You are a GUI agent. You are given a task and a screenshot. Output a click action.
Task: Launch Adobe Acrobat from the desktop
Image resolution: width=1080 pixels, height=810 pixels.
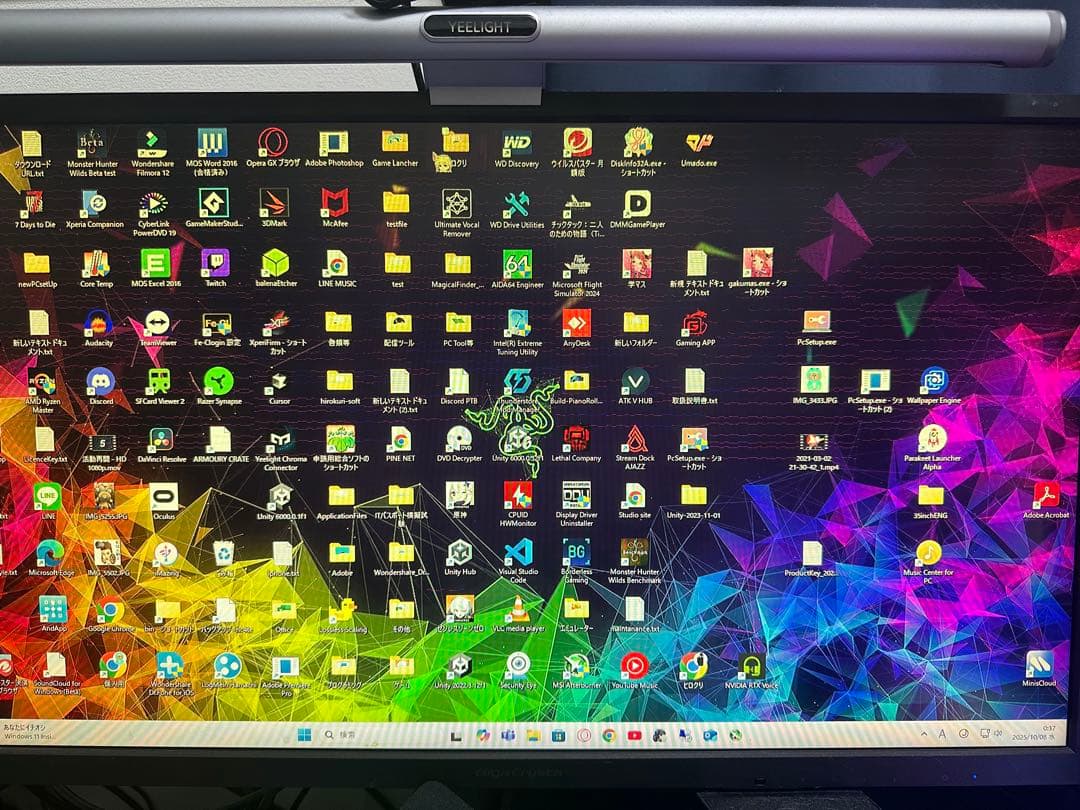coord(1046,495)
